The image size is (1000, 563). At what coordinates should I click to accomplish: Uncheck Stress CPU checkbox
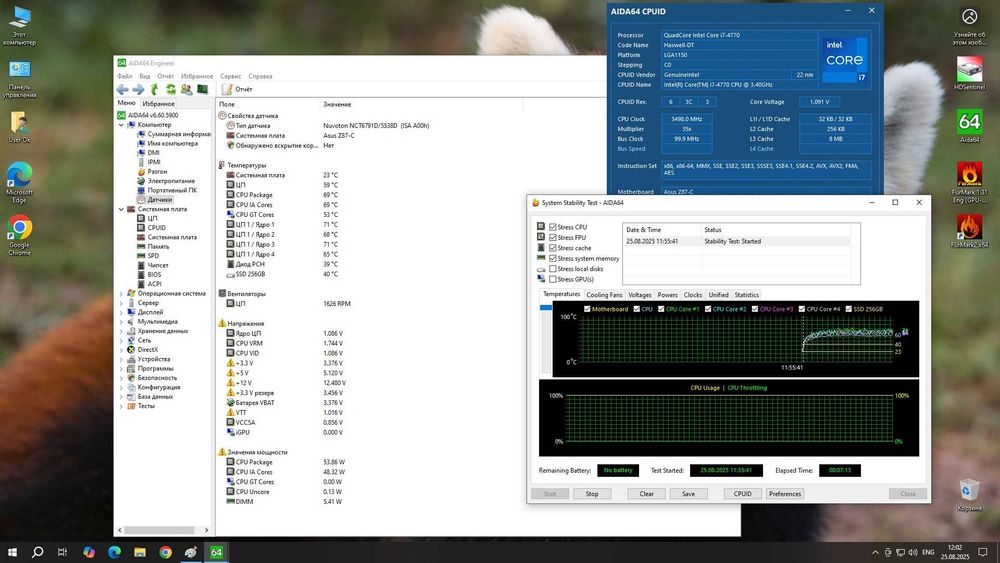(x=553, y=227)
